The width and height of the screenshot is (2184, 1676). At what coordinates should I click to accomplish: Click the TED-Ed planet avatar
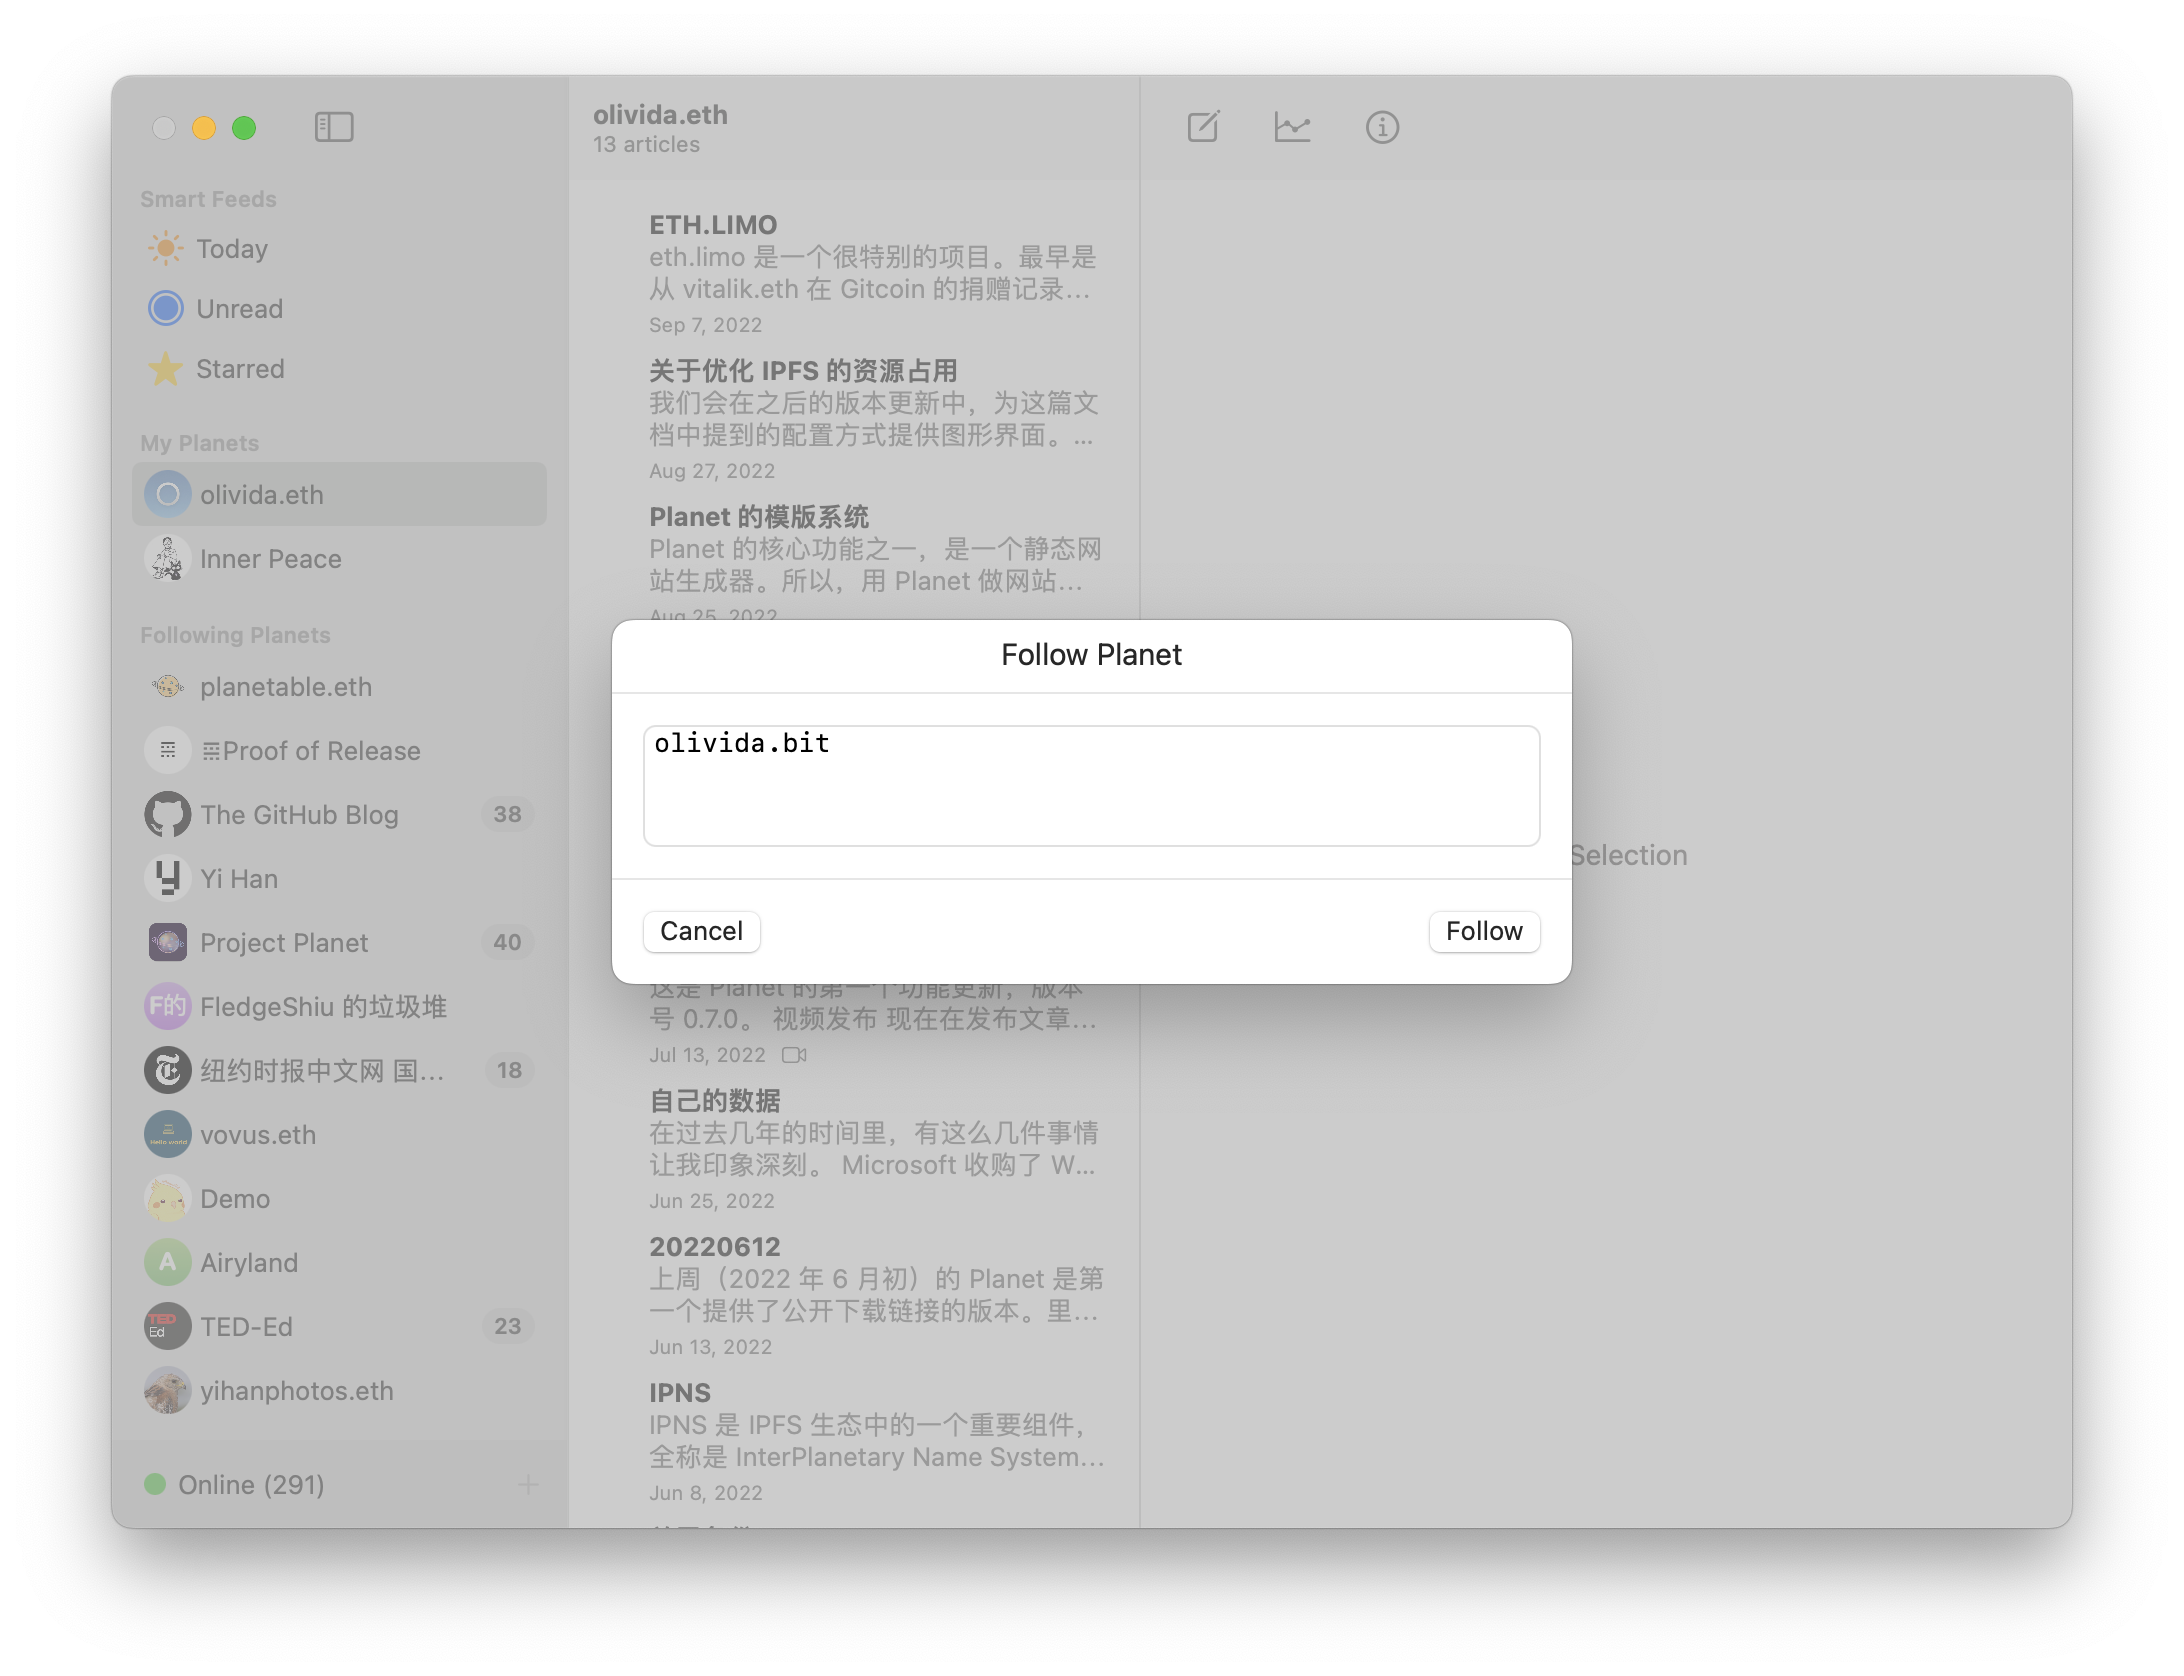coord(167,1327)
